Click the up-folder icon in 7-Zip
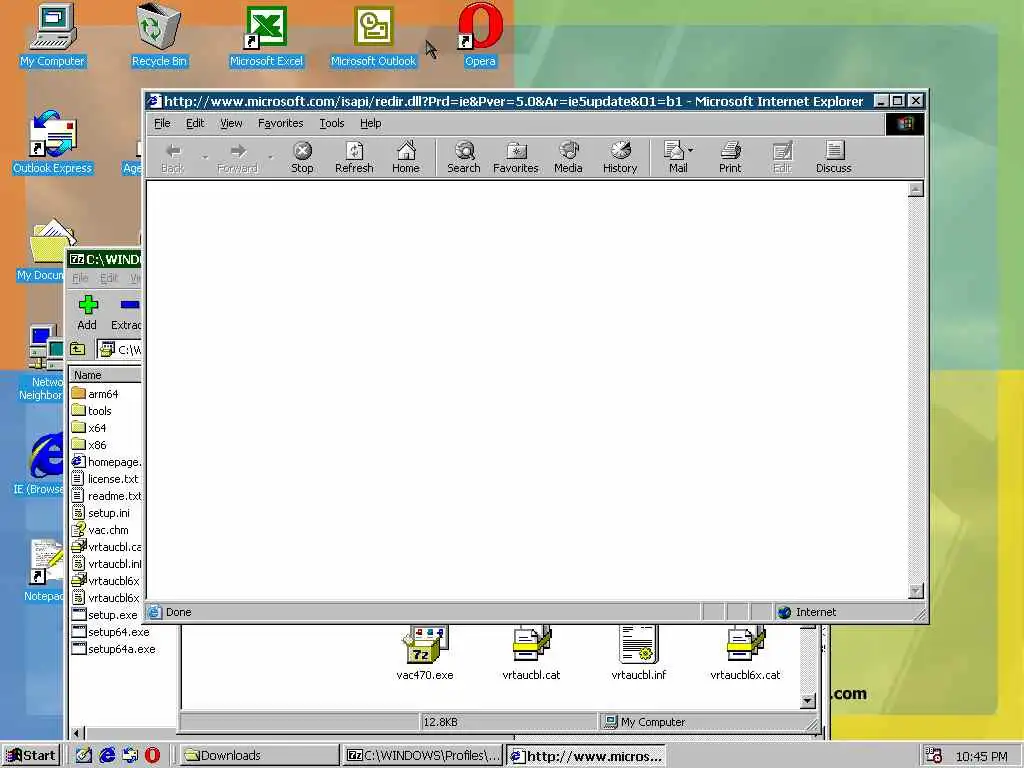The height and width of the screenshot is (768, 1024). pyautogui.click(x=78, y=349)
